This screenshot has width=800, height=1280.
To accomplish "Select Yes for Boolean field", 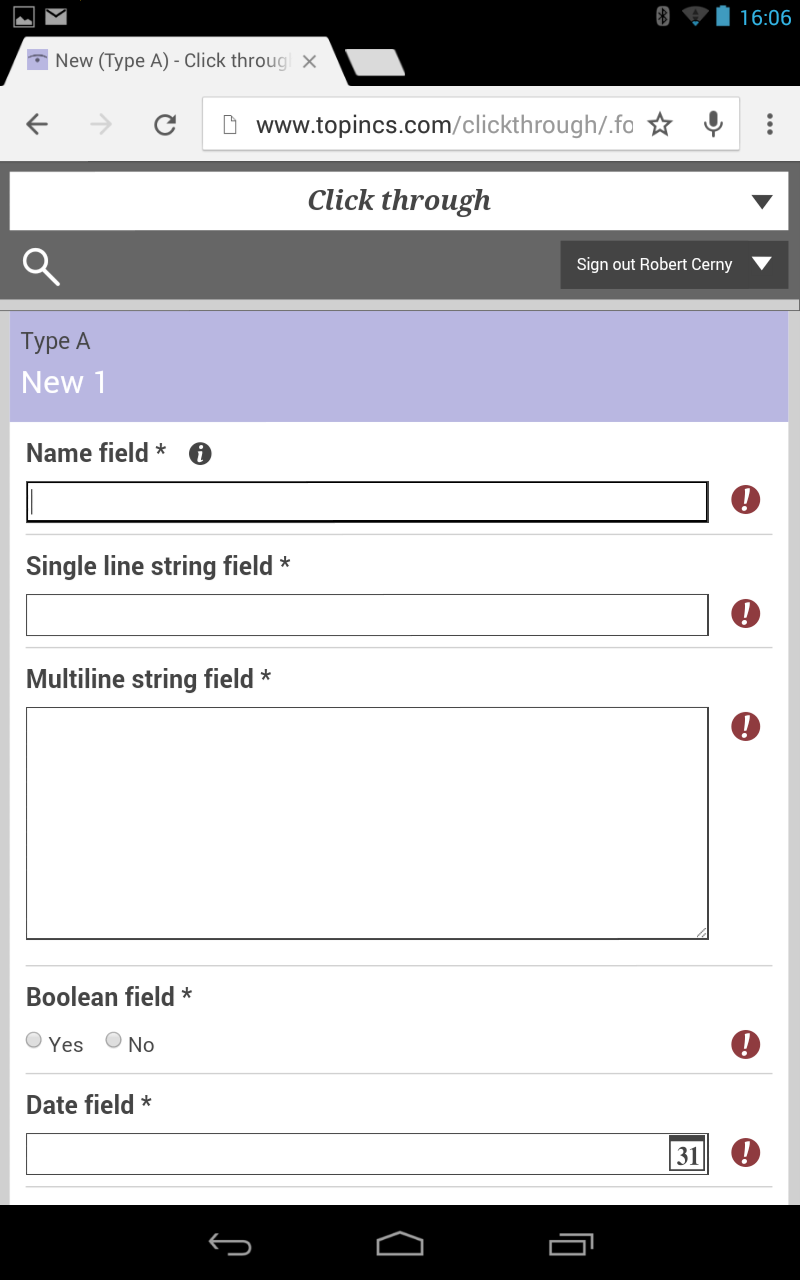I will coord(34,1041).
